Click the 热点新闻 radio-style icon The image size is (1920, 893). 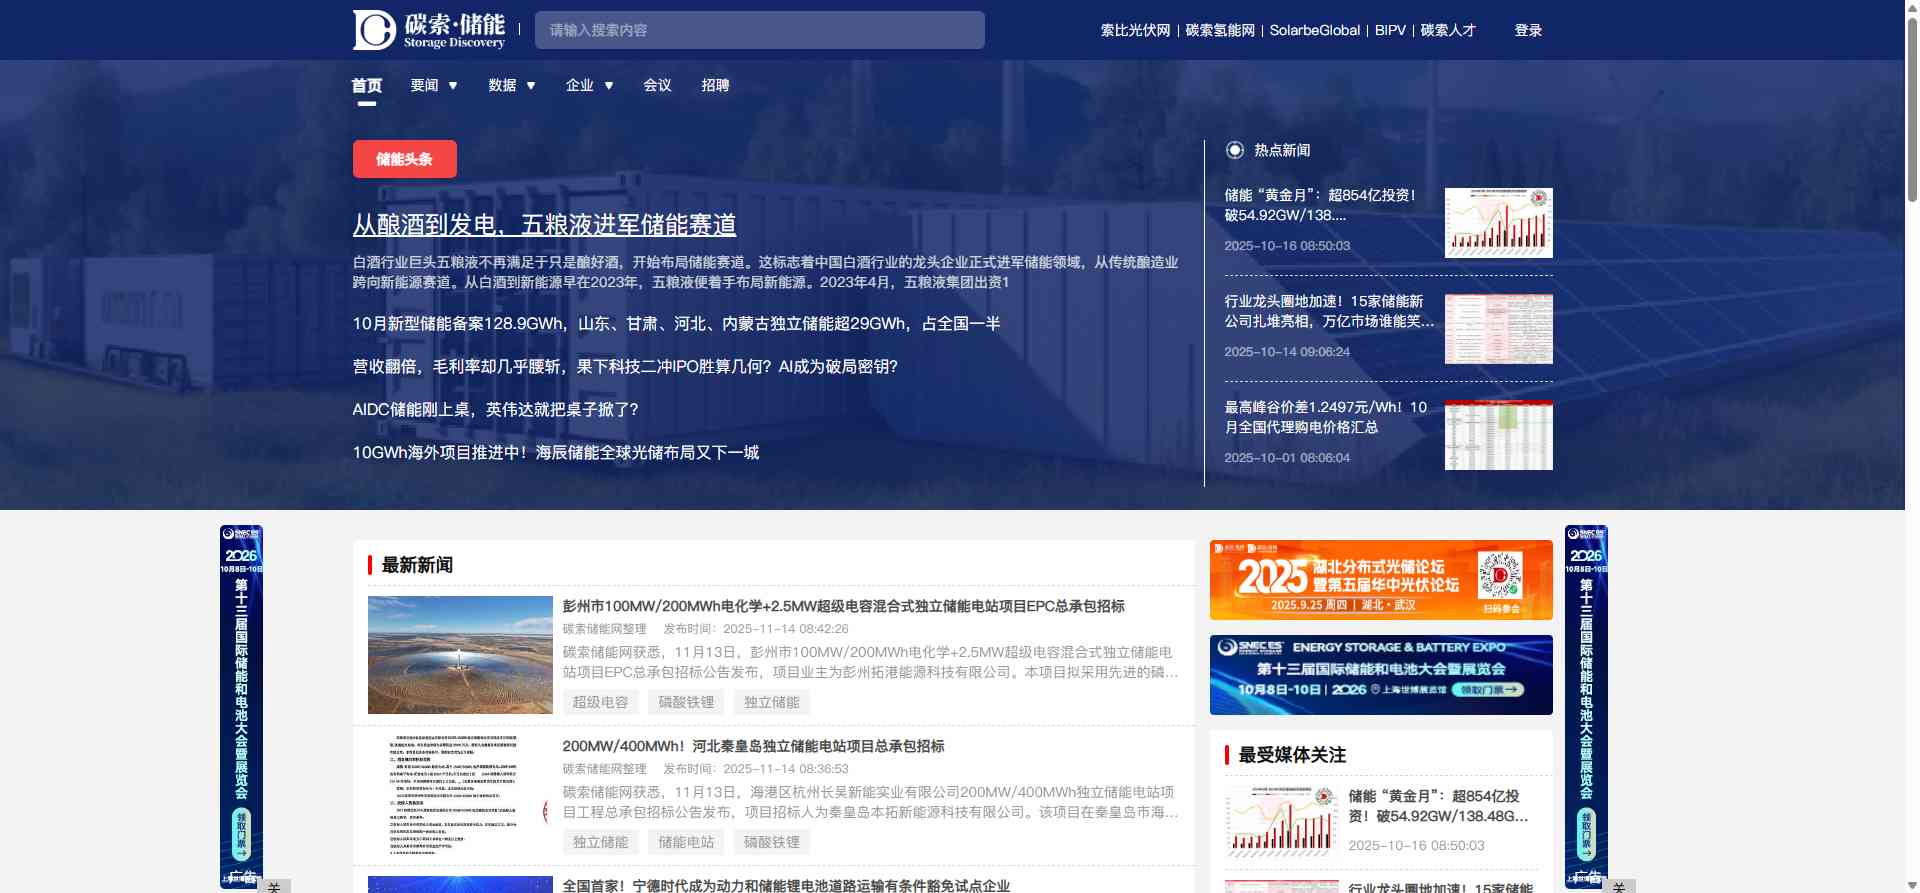(1235, 150)
